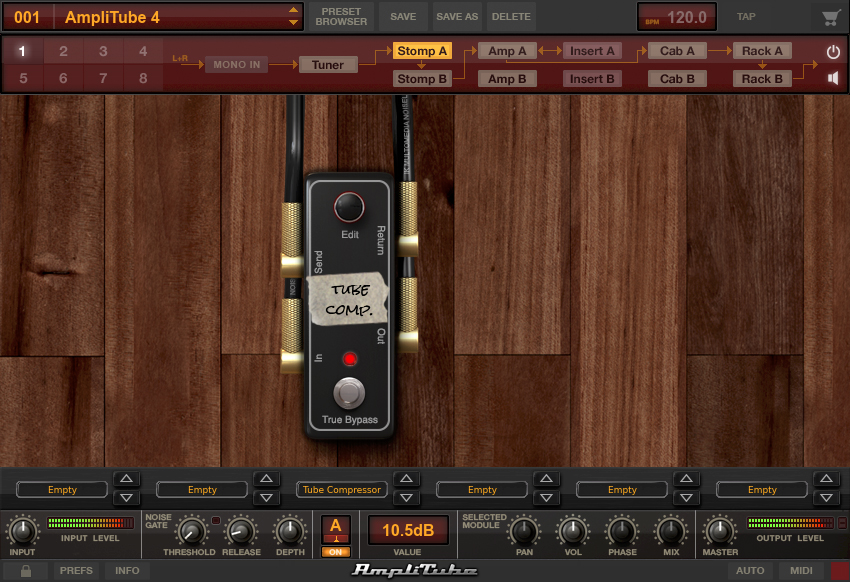
Task: Adjust the noise gate THRESHOLD knob
Action: click(191, 531)
